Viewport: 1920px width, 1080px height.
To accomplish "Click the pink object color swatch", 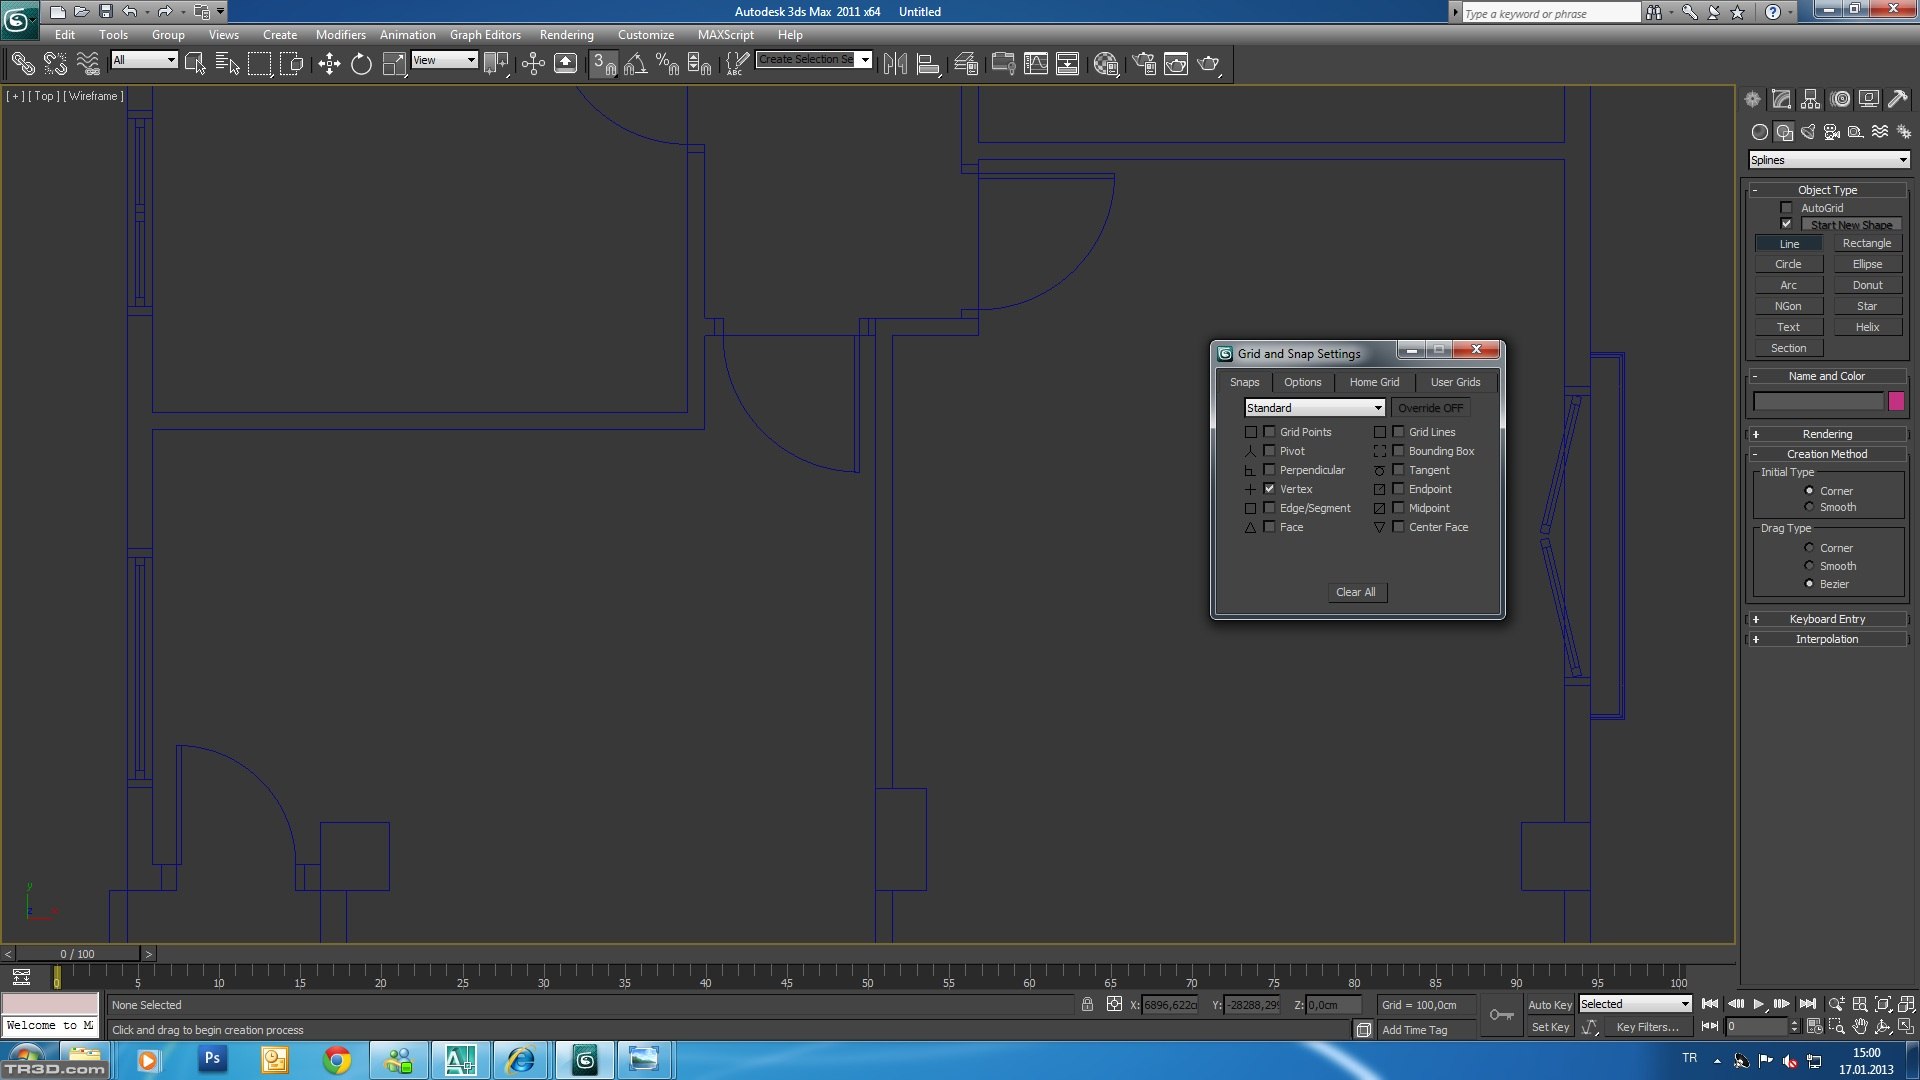I will 1896,401.
